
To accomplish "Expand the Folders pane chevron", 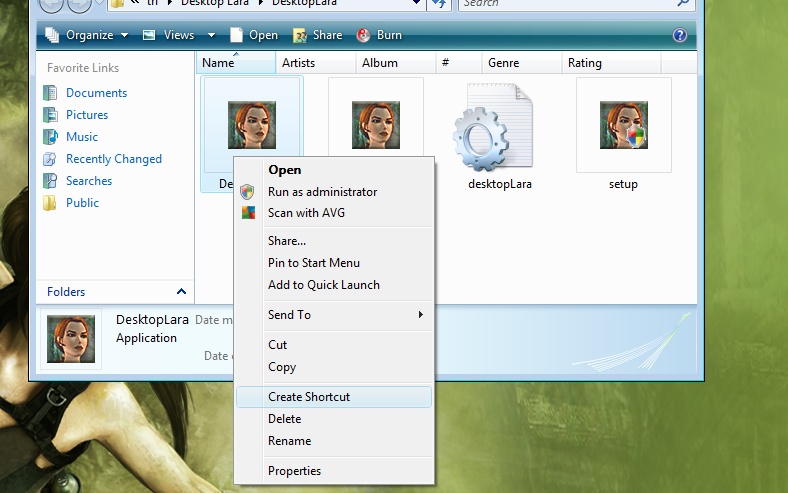I will click(181, 291).
